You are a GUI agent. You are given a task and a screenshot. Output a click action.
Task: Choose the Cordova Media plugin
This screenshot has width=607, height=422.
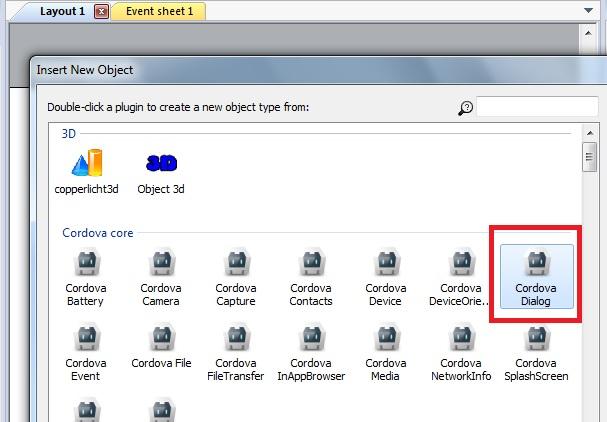tap(386, 353)
